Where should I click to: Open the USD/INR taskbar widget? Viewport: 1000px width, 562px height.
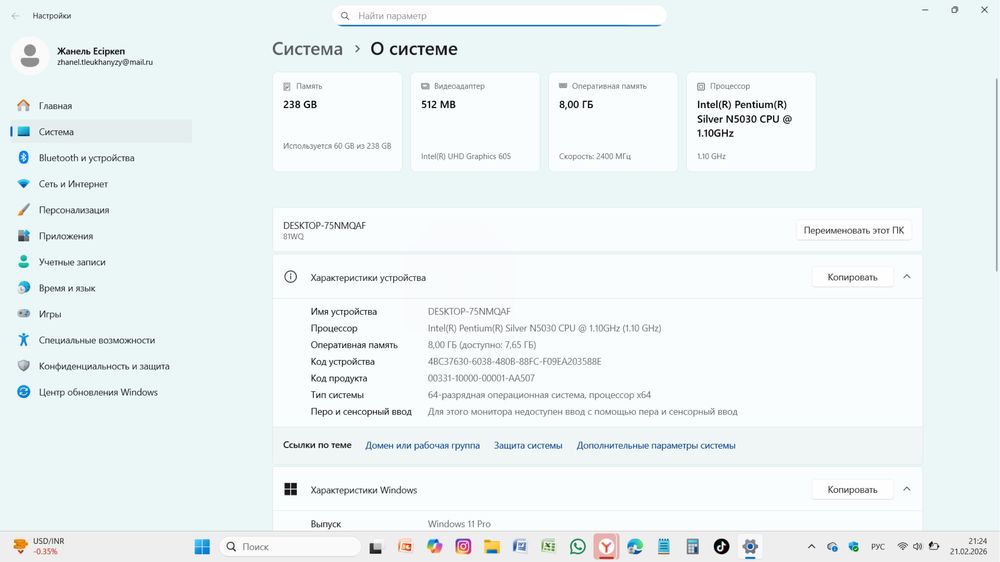tap(40, 547)
